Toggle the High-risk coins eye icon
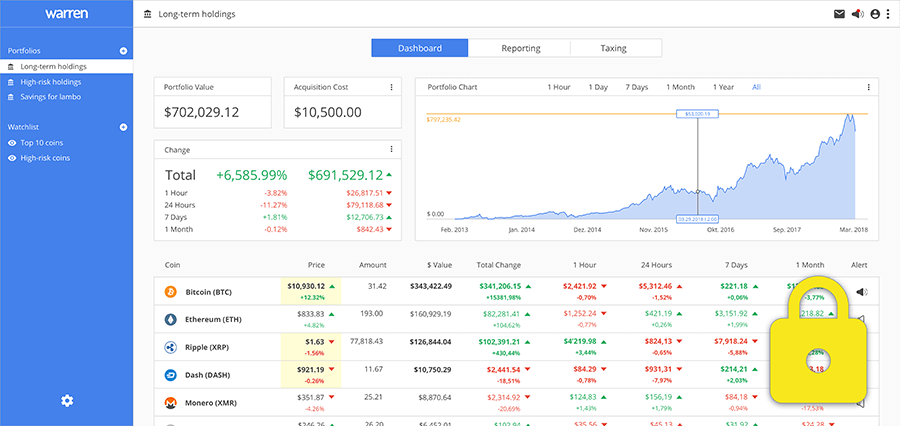Viewport: 900px width, 426px height. (x=11, y=158)
